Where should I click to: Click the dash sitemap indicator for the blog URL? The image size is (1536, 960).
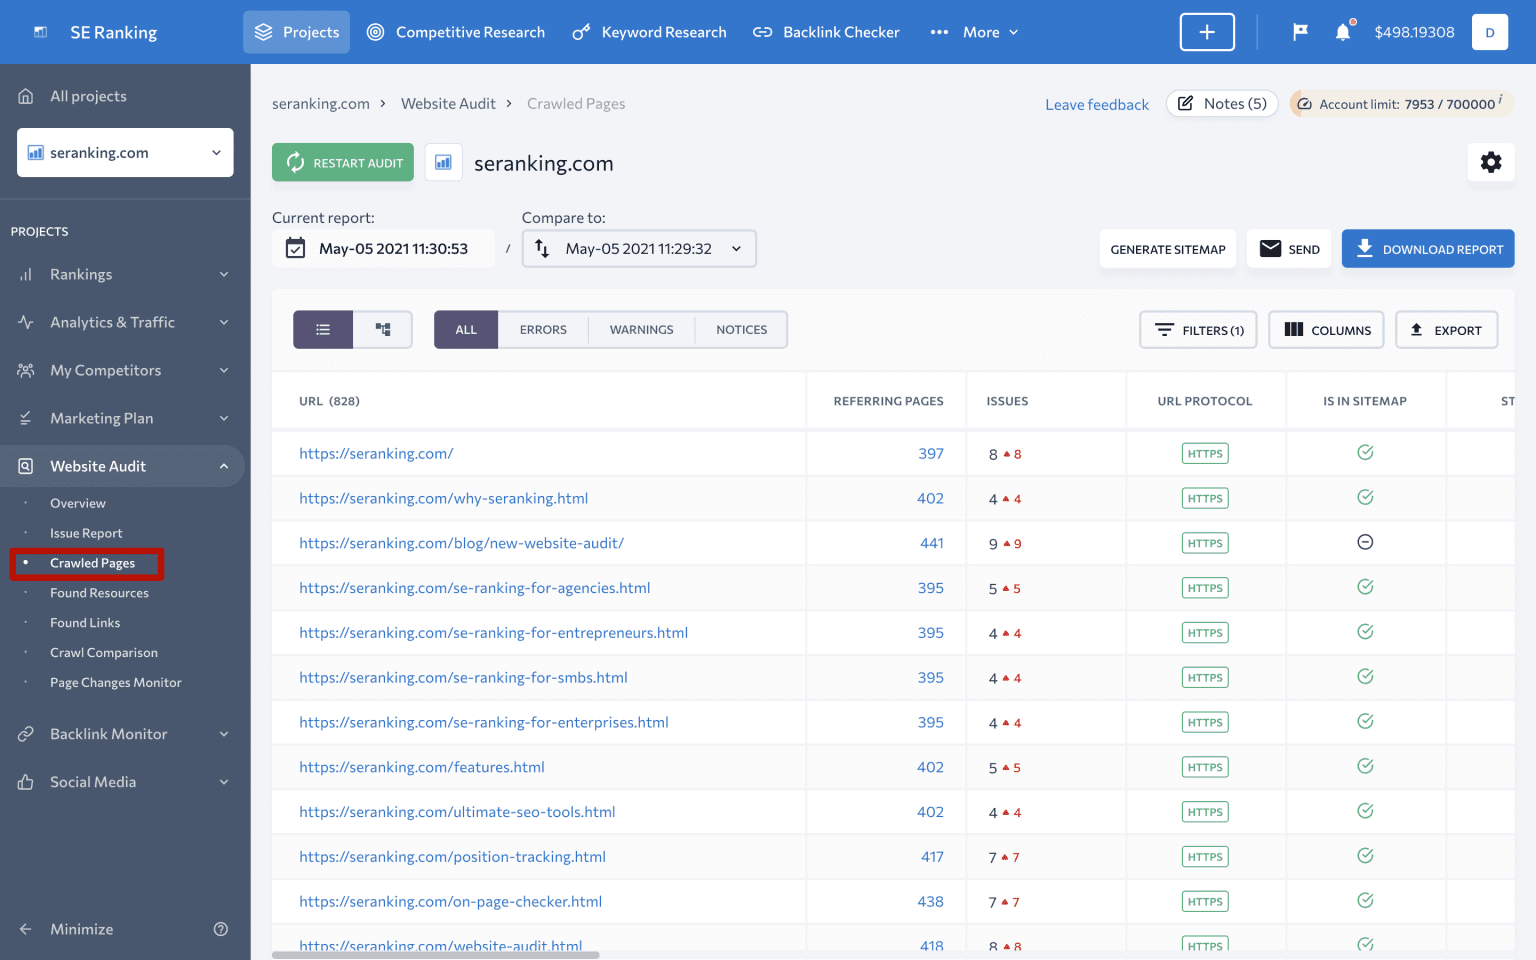pyautogui.click(x=1365, y=542)
